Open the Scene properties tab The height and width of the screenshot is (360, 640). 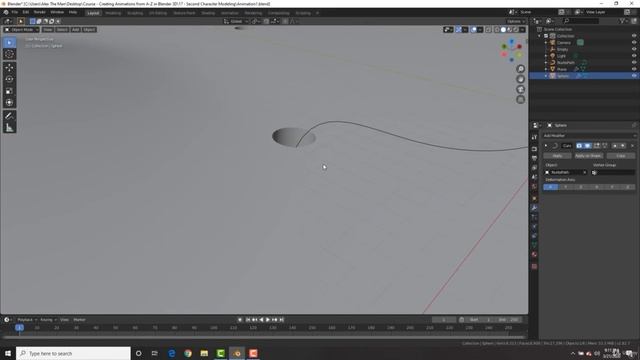point(534,177)
